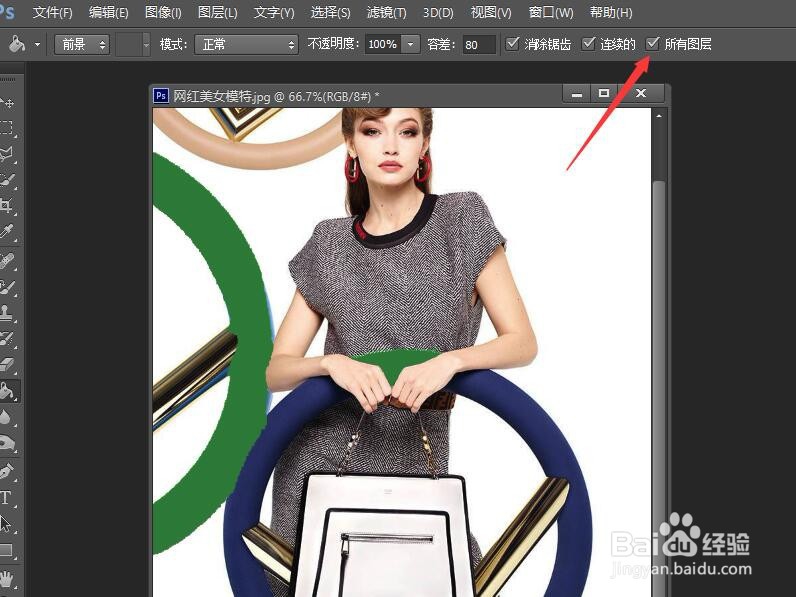Toggle the 连续的 contiguous checkbox
The width and height of the screenshot is (796, 597).
[x=588, y=44]
